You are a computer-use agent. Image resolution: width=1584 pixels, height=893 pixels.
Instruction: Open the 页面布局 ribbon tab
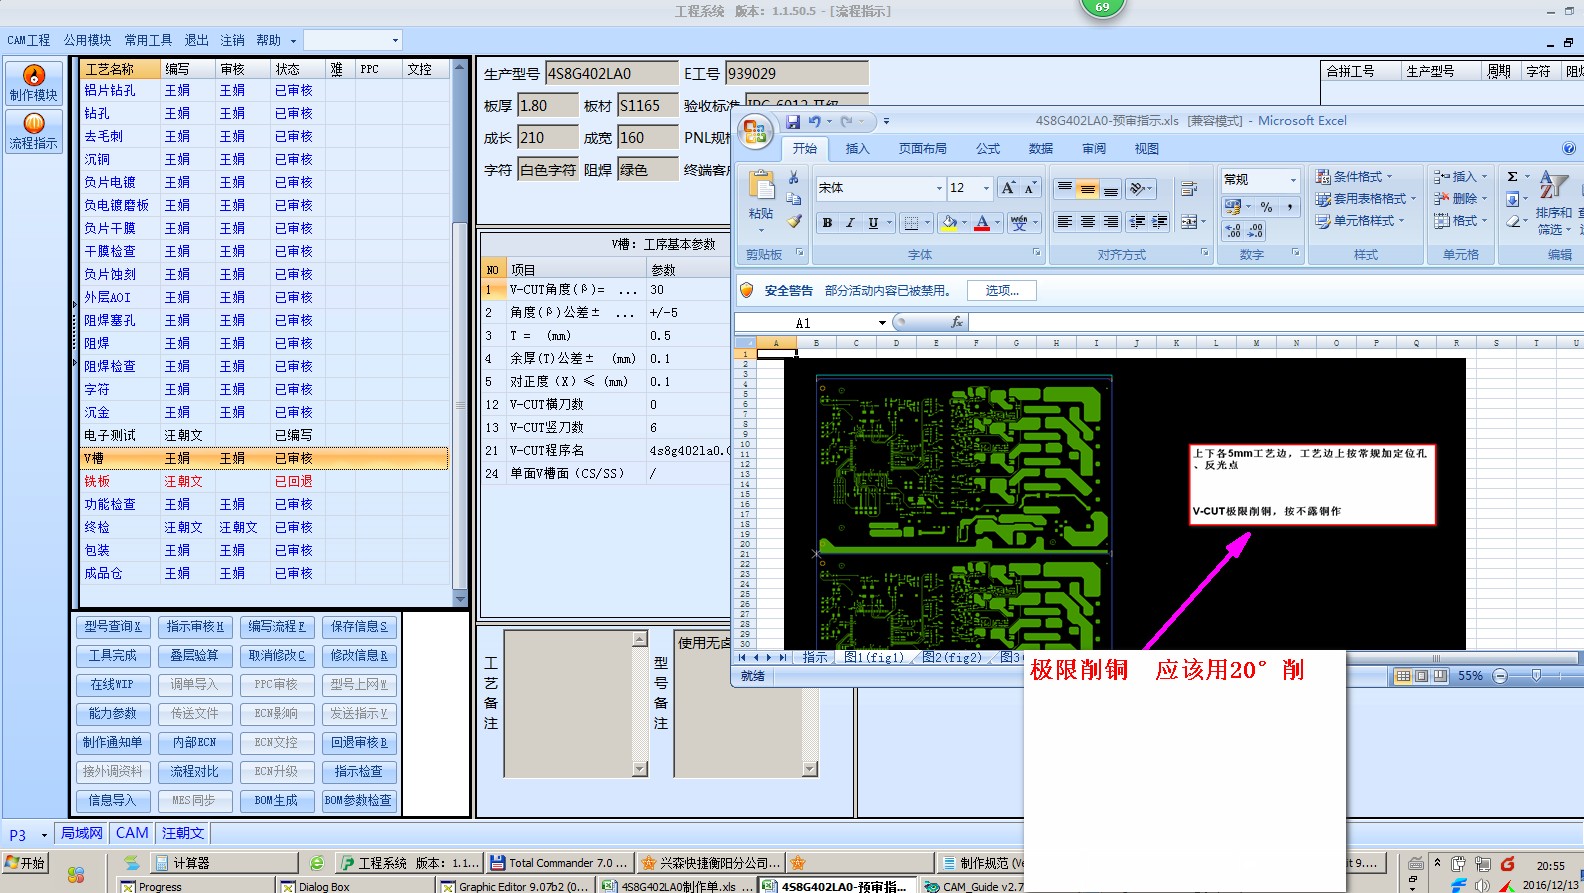point(922,149)
